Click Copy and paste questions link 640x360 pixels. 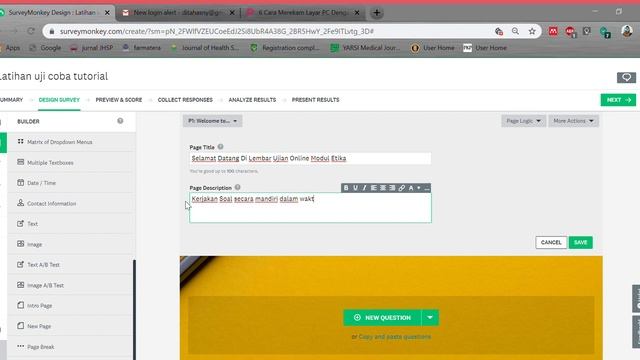tap(395, 337)
